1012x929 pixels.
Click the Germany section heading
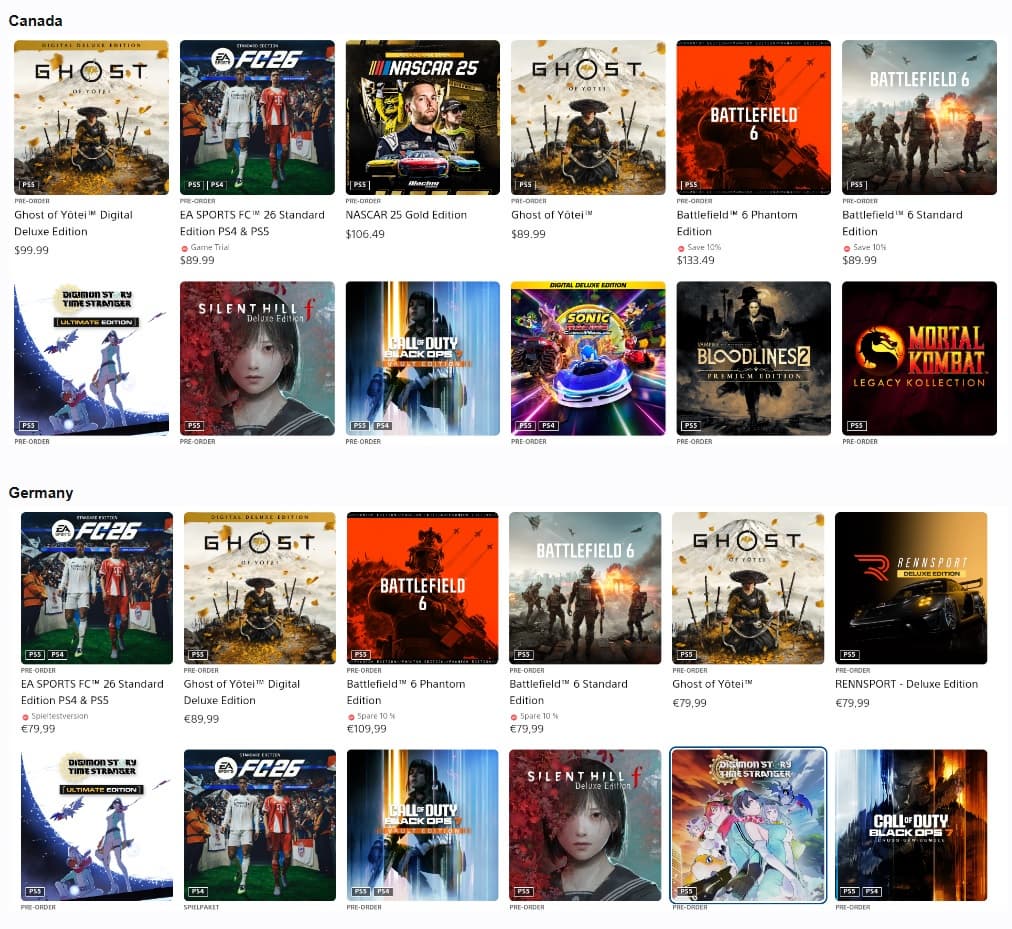point(41,493)
